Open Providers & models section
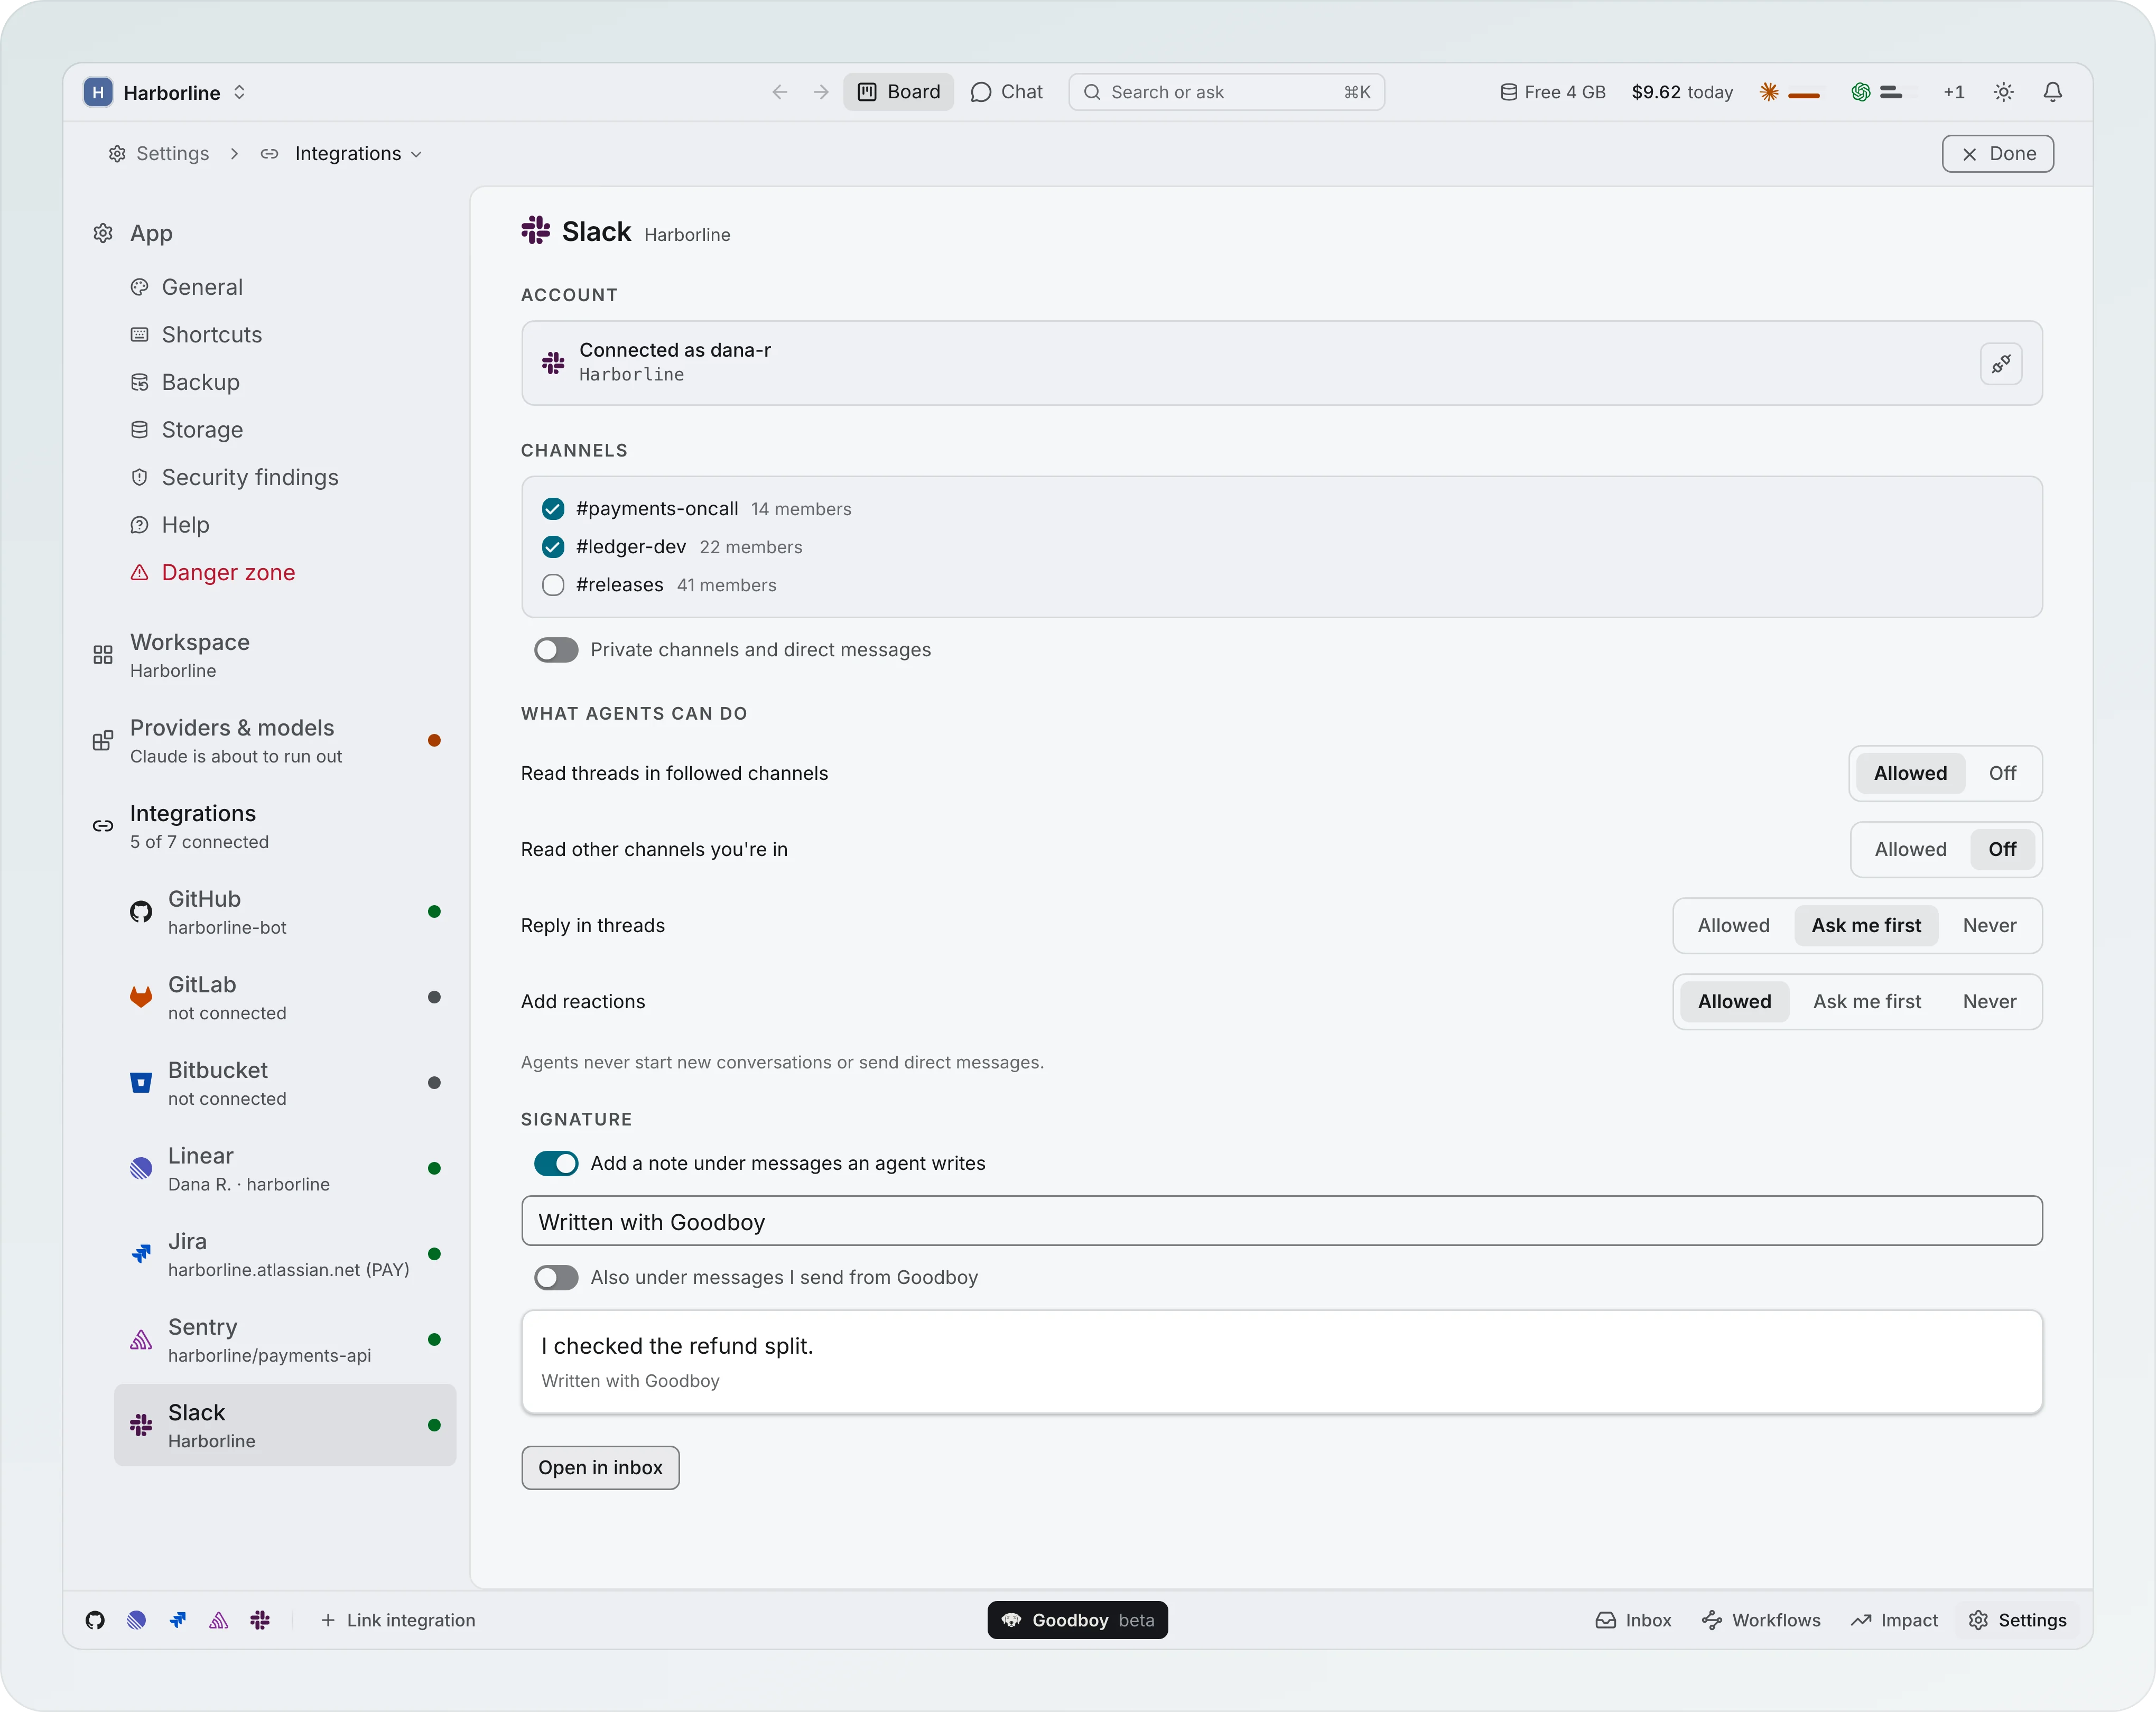This screenshot has width=2156, height=1712. click(267, 740)
